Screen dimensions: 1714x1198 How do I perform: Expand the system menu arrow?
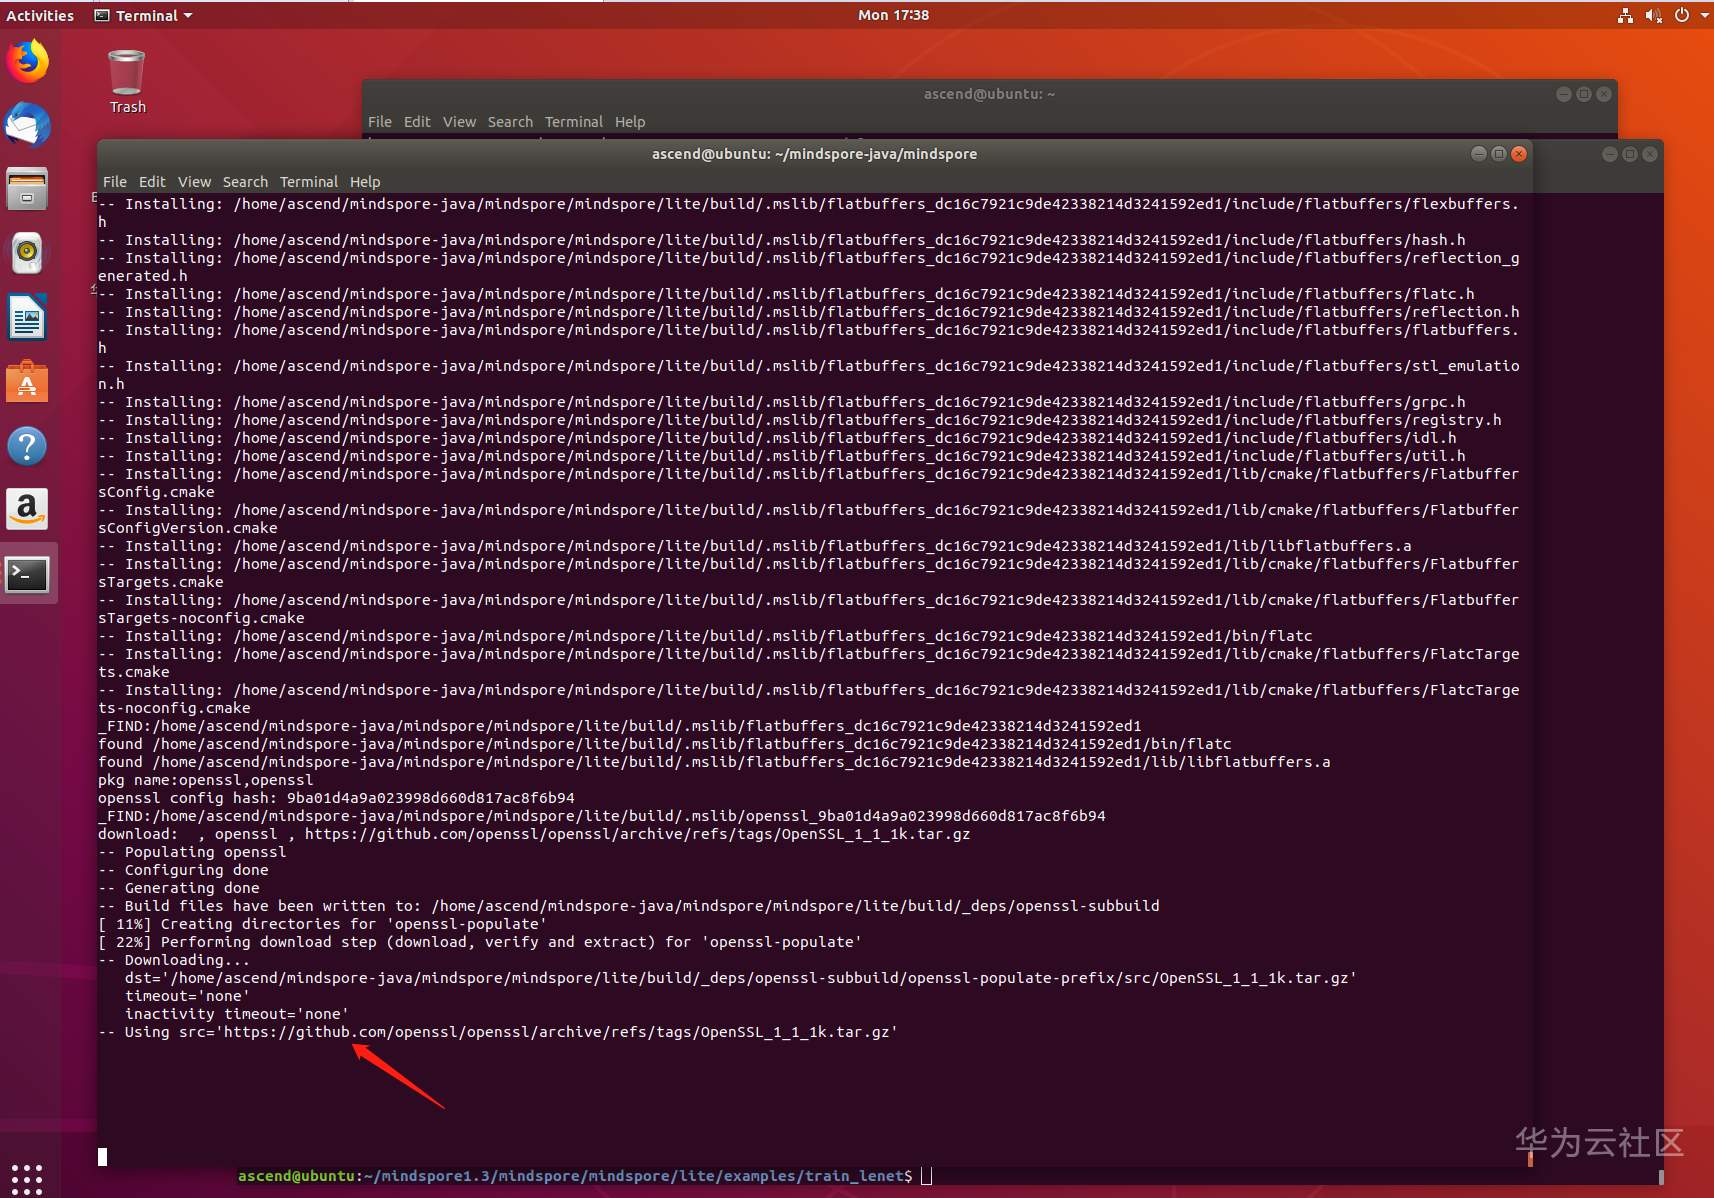[1704, 15]
